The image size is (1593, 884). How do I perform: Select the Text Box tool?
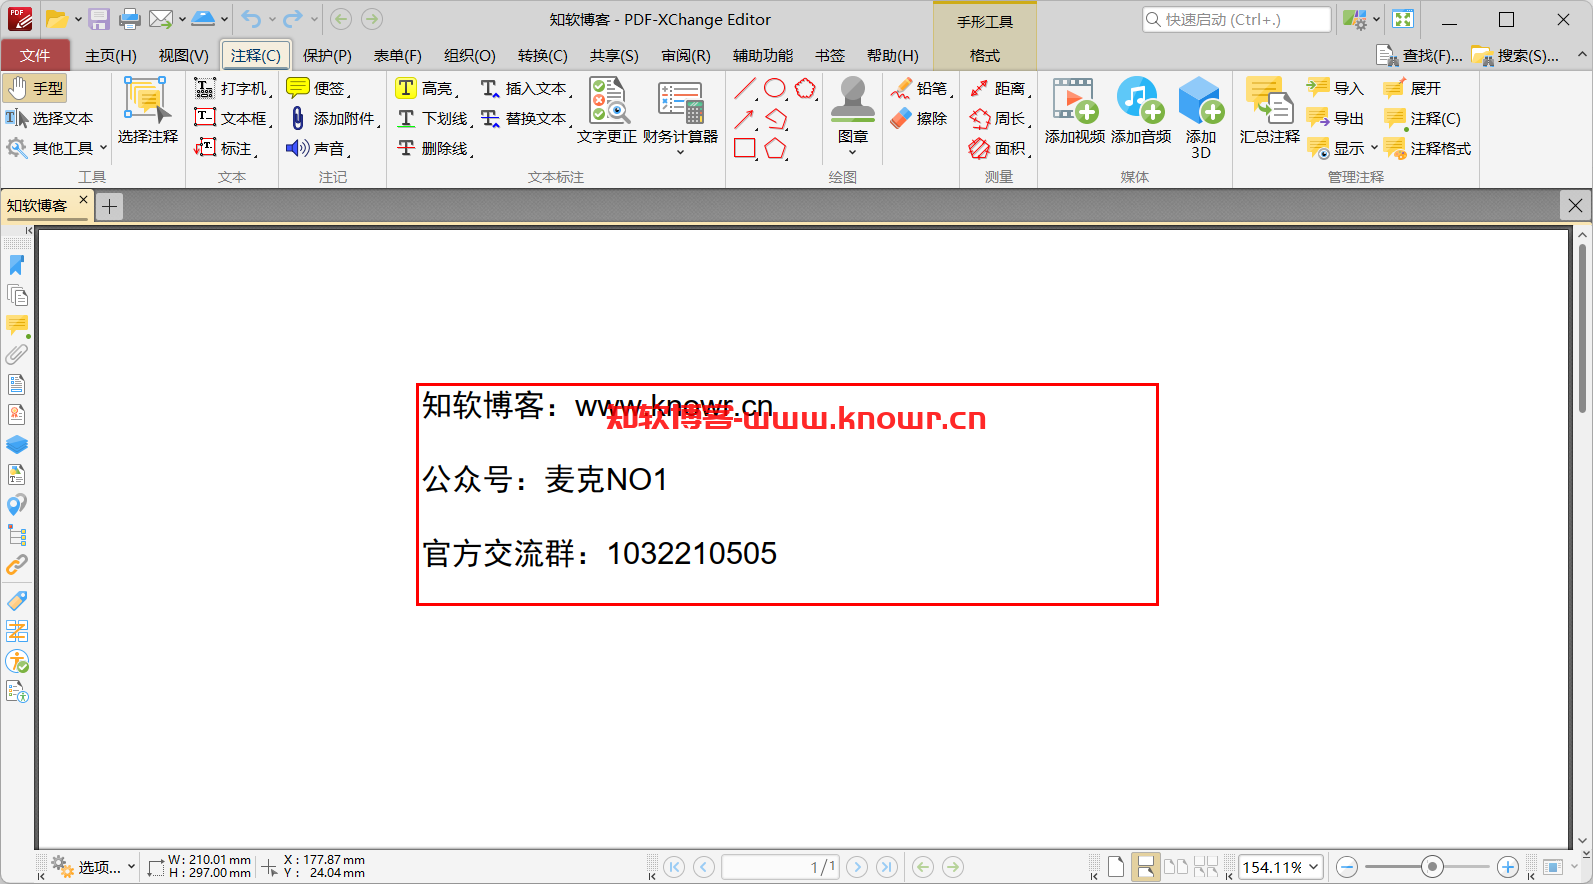click(x=232, y=118)
